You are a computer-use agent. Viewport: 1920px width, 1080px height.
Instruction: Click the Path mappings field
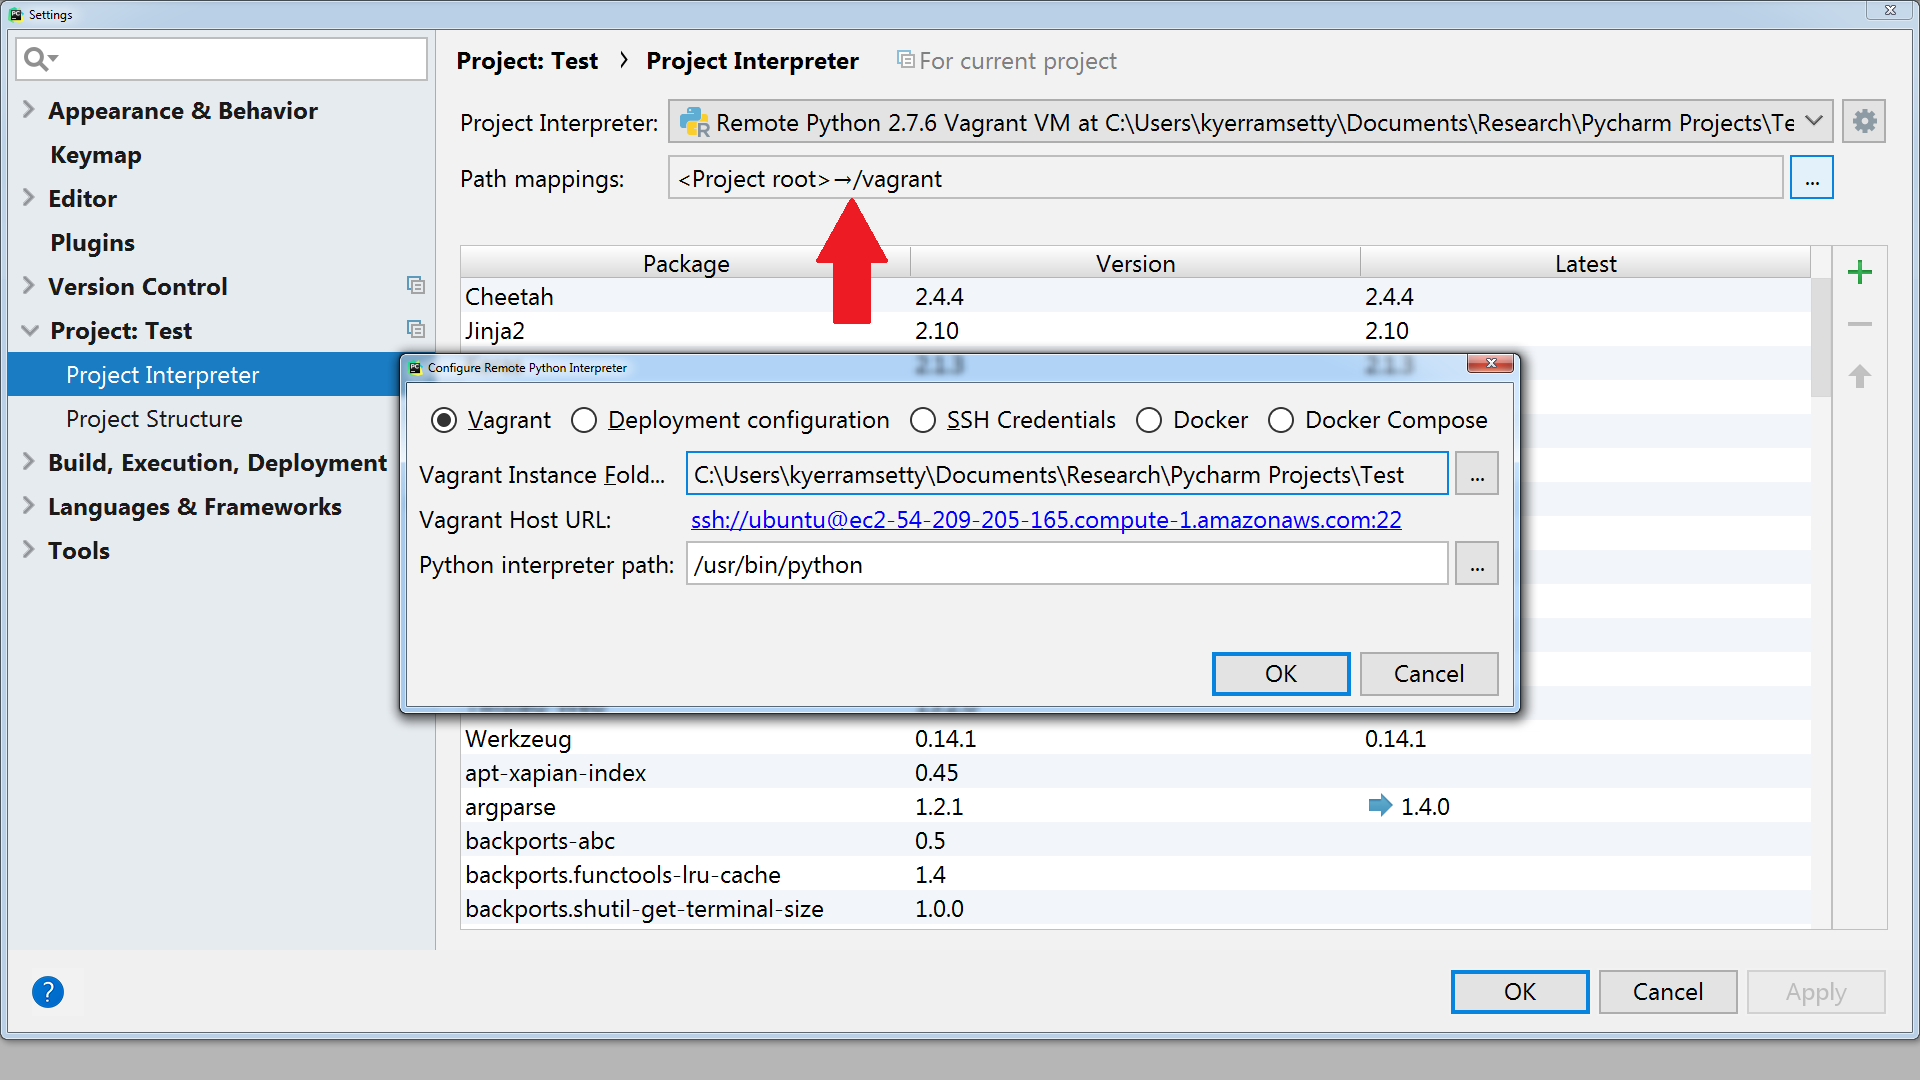pyautogui.click(x=1226, y=178)
